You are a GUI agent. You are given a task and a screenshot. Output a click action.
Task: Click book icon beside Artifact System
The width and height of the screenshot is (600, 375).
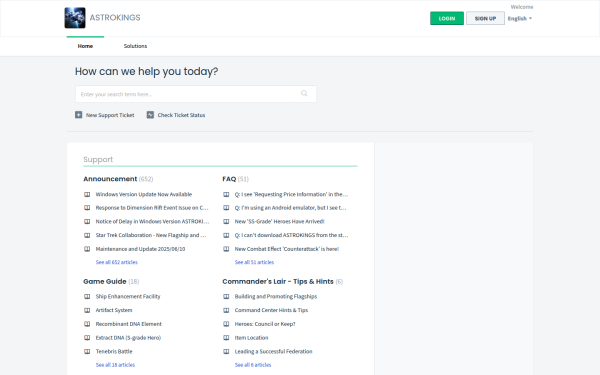pos(87,310)
